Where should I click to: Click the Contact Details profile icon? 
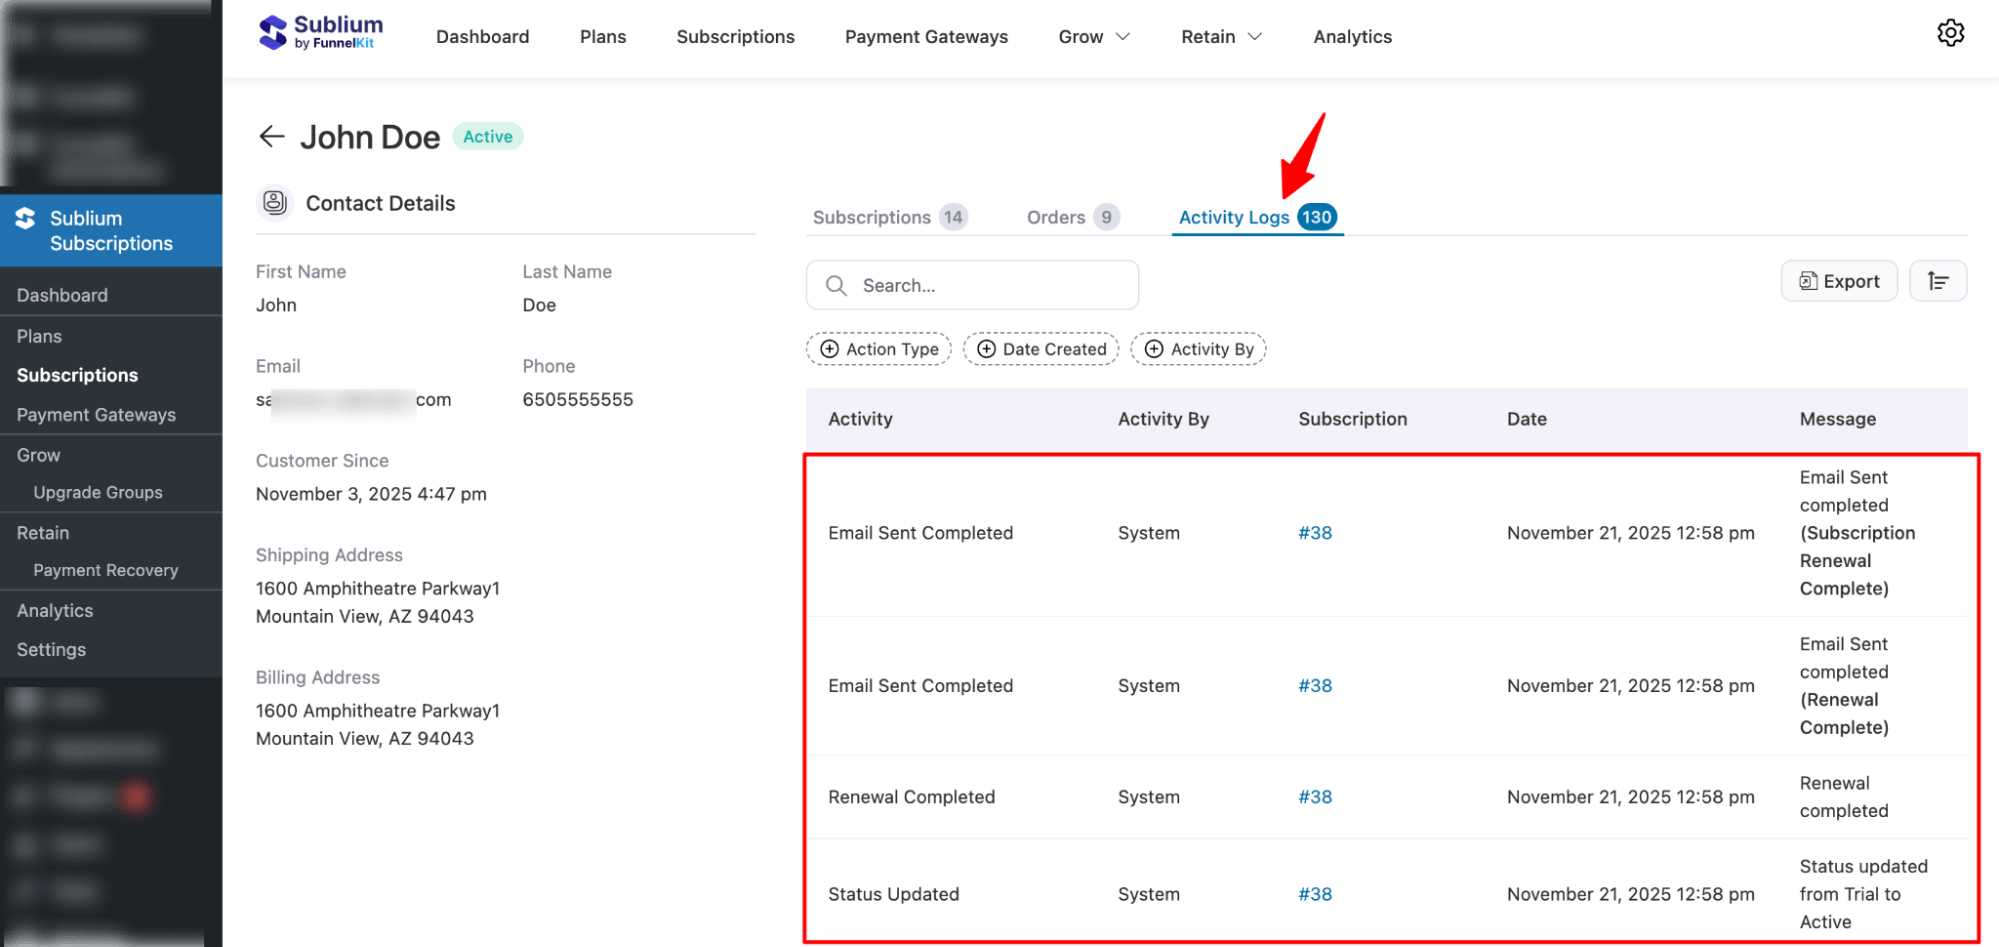click(275, 203)
